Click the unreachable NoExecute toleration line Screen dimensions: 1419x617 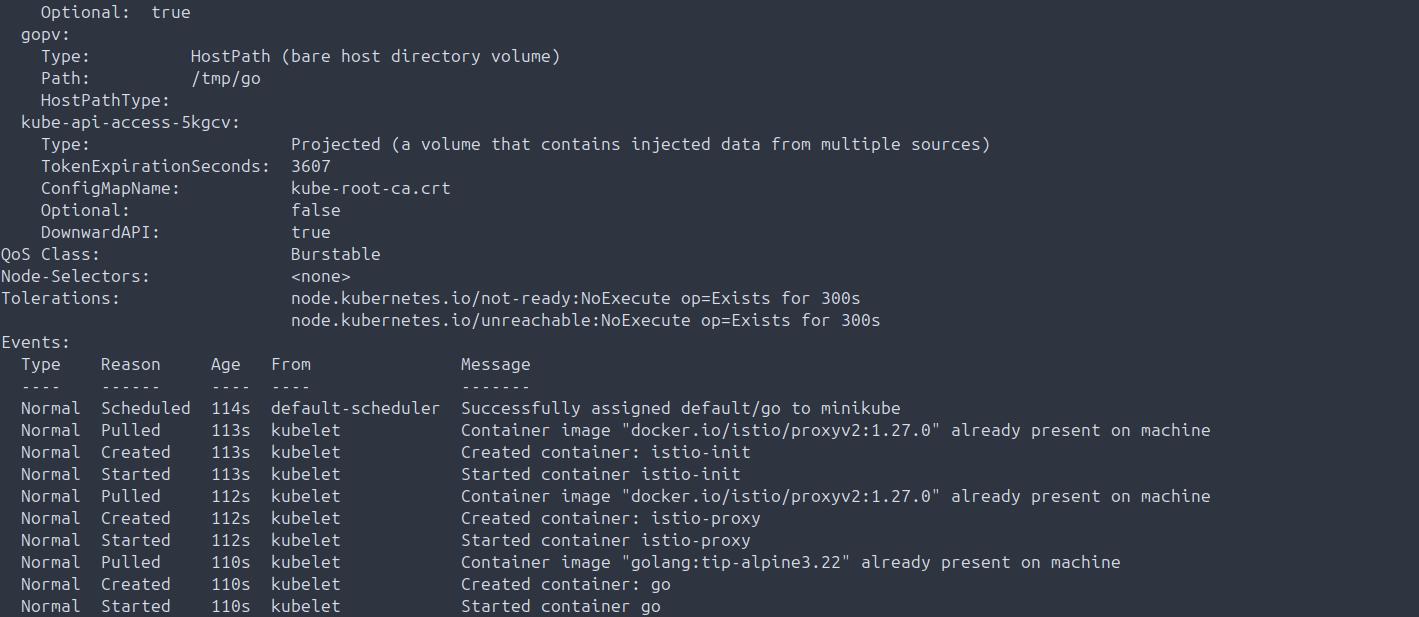585,320
